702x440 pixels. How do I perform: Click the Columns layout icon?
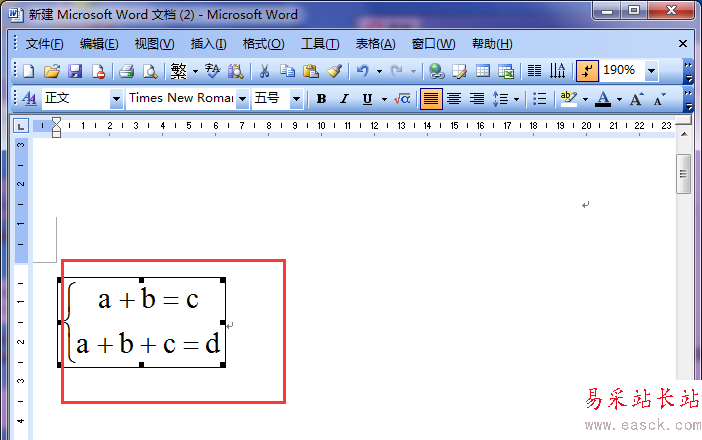point(534,71)
